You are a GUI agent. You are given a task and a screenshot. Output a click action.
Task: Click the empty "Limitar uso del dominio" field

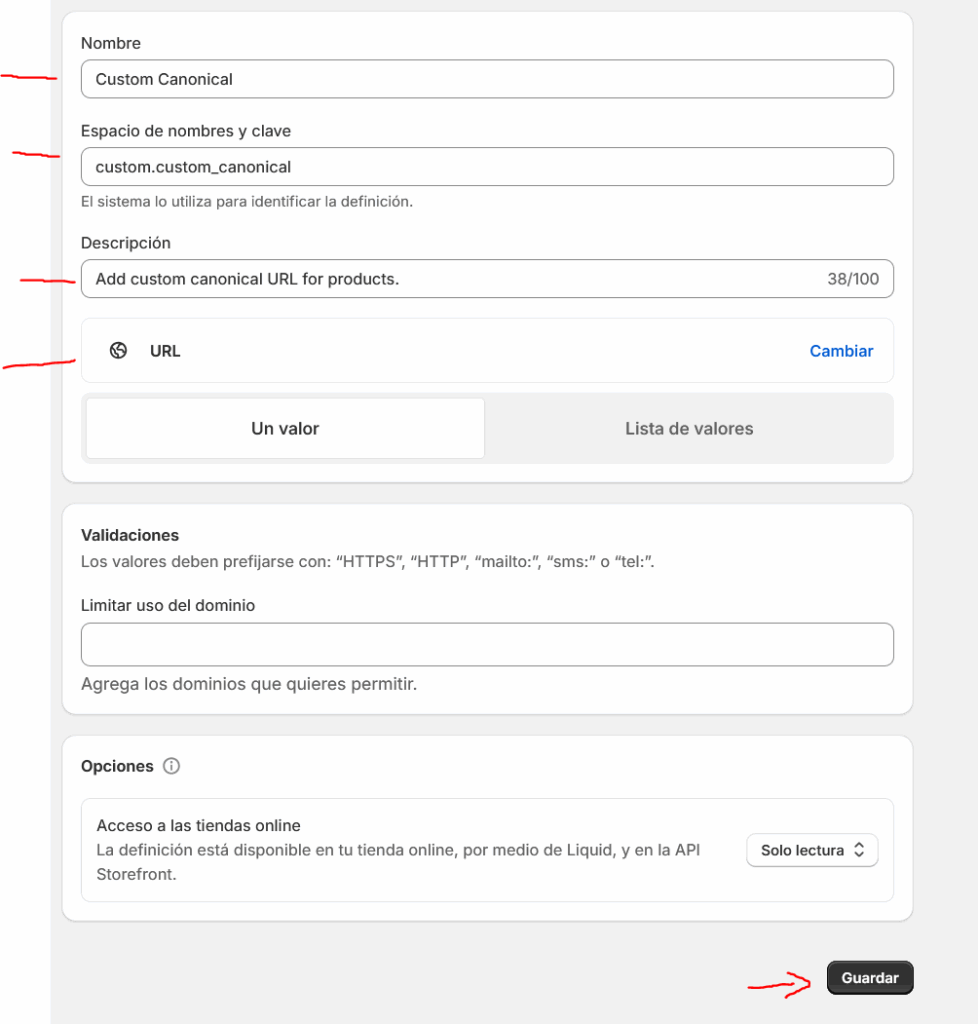tap(487, 645)
